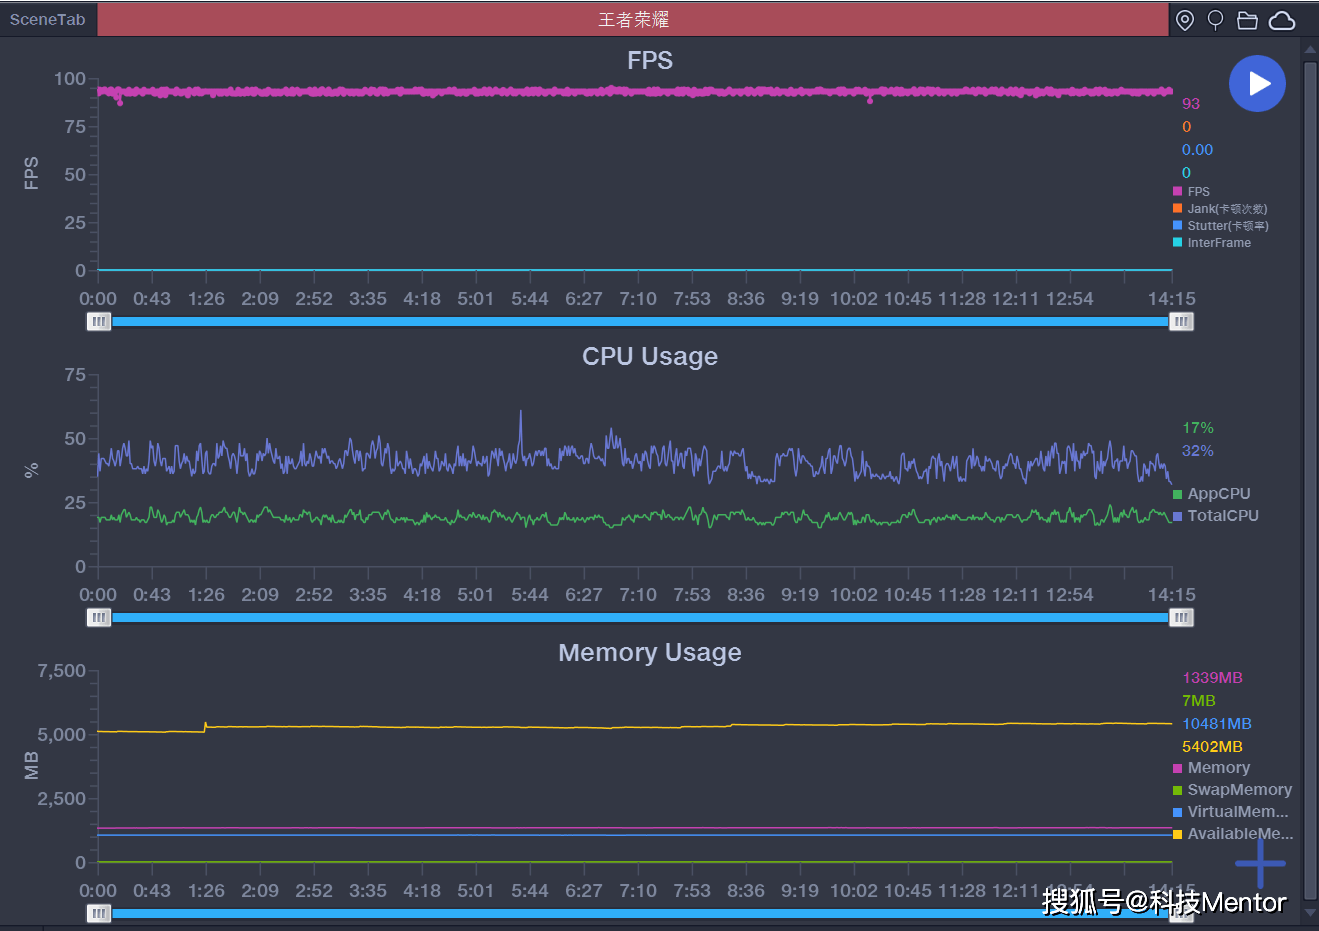Grab CPU Usage chart right range handle

pyautogui.click(x=1181, y=617)
